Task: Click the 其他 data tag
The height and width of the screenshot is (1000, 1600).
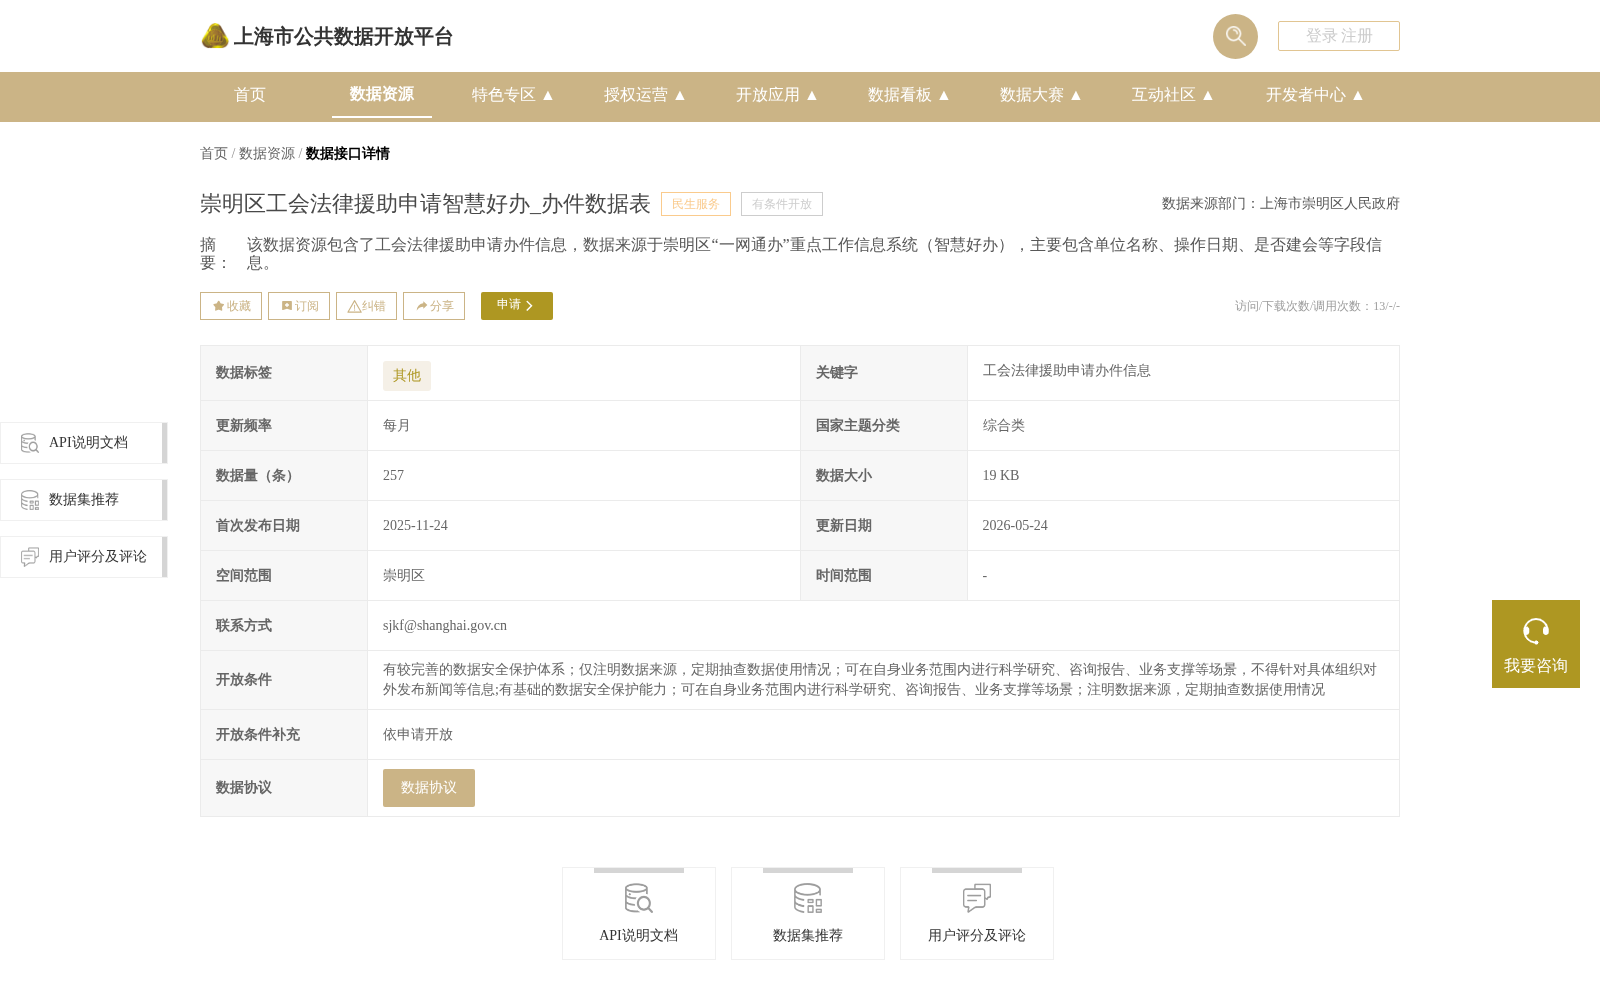Action: 407,376
